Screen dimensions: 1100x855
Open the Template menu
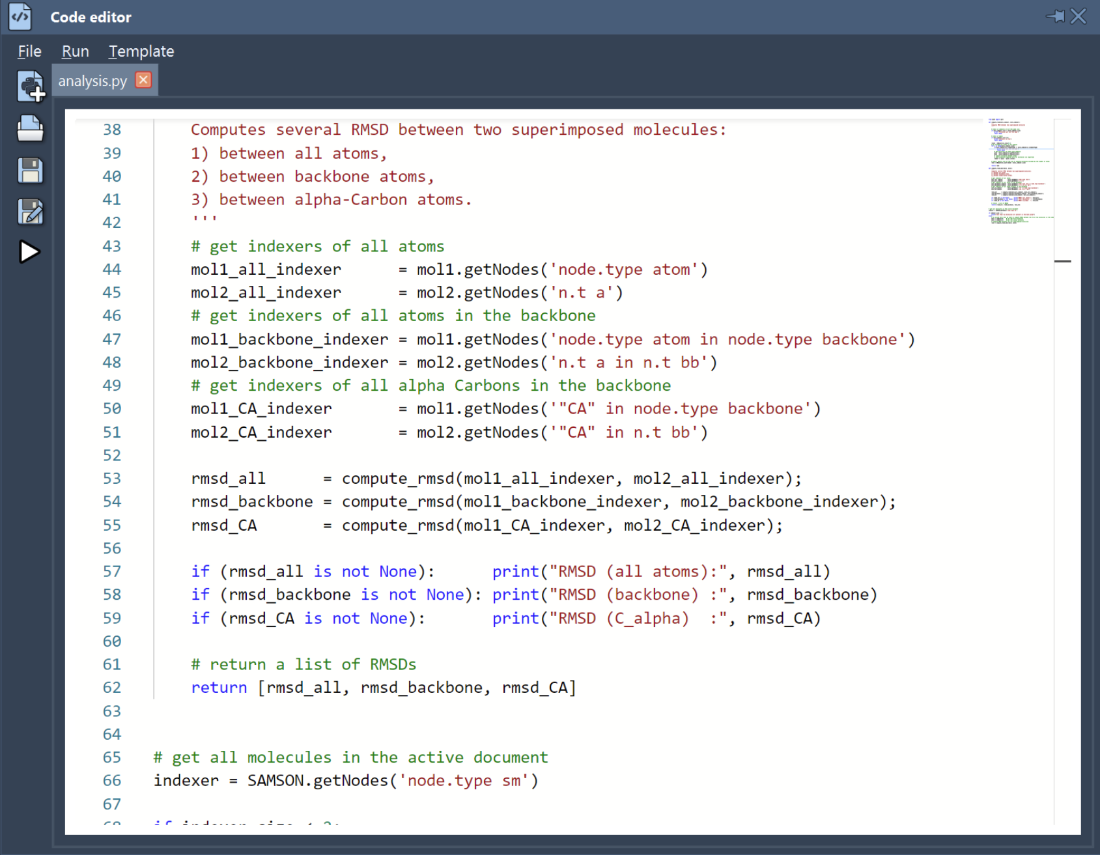point(140,51)
